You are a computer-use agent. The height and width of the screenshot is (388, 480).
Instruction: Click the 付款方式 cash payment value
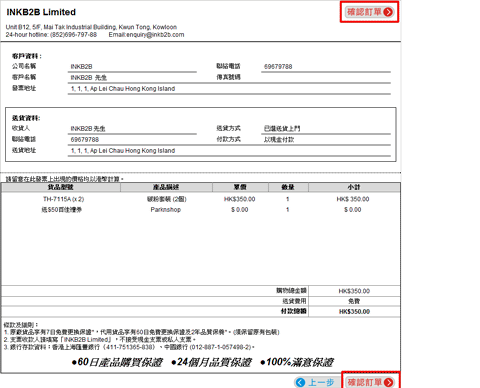(x=326, y=140)
